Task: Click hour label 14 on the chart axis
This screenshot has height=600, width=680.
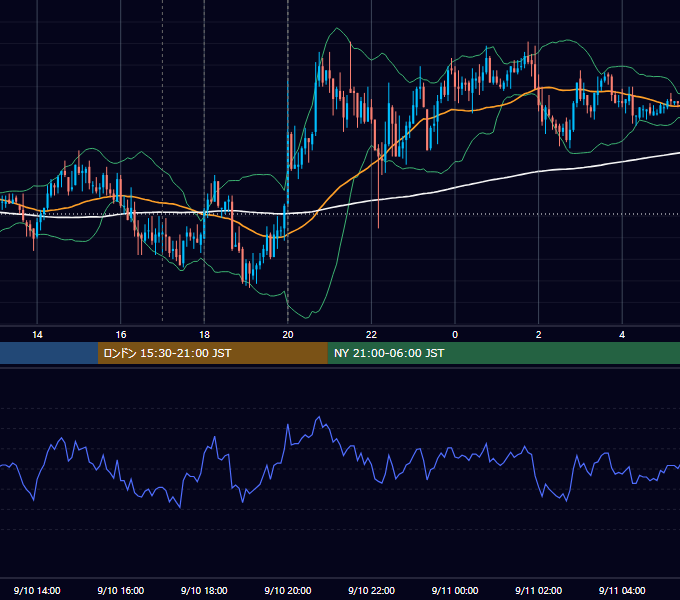Action: tap(37, 335)
